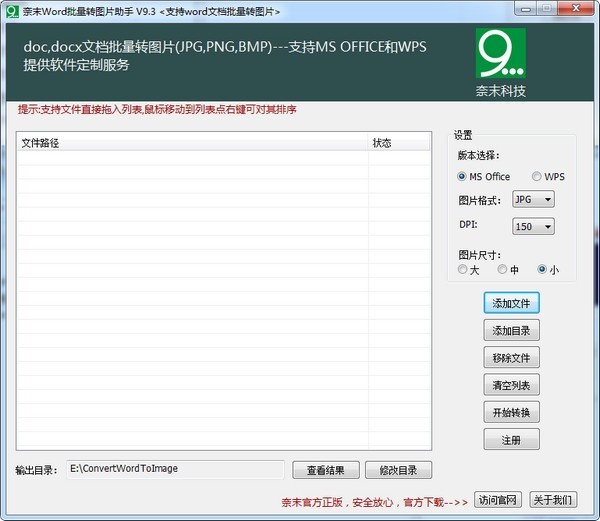Image resolution: width=600 pixels, height=521 pixels.
Task: Click the app icon in title bar
Action: point(12,11)
